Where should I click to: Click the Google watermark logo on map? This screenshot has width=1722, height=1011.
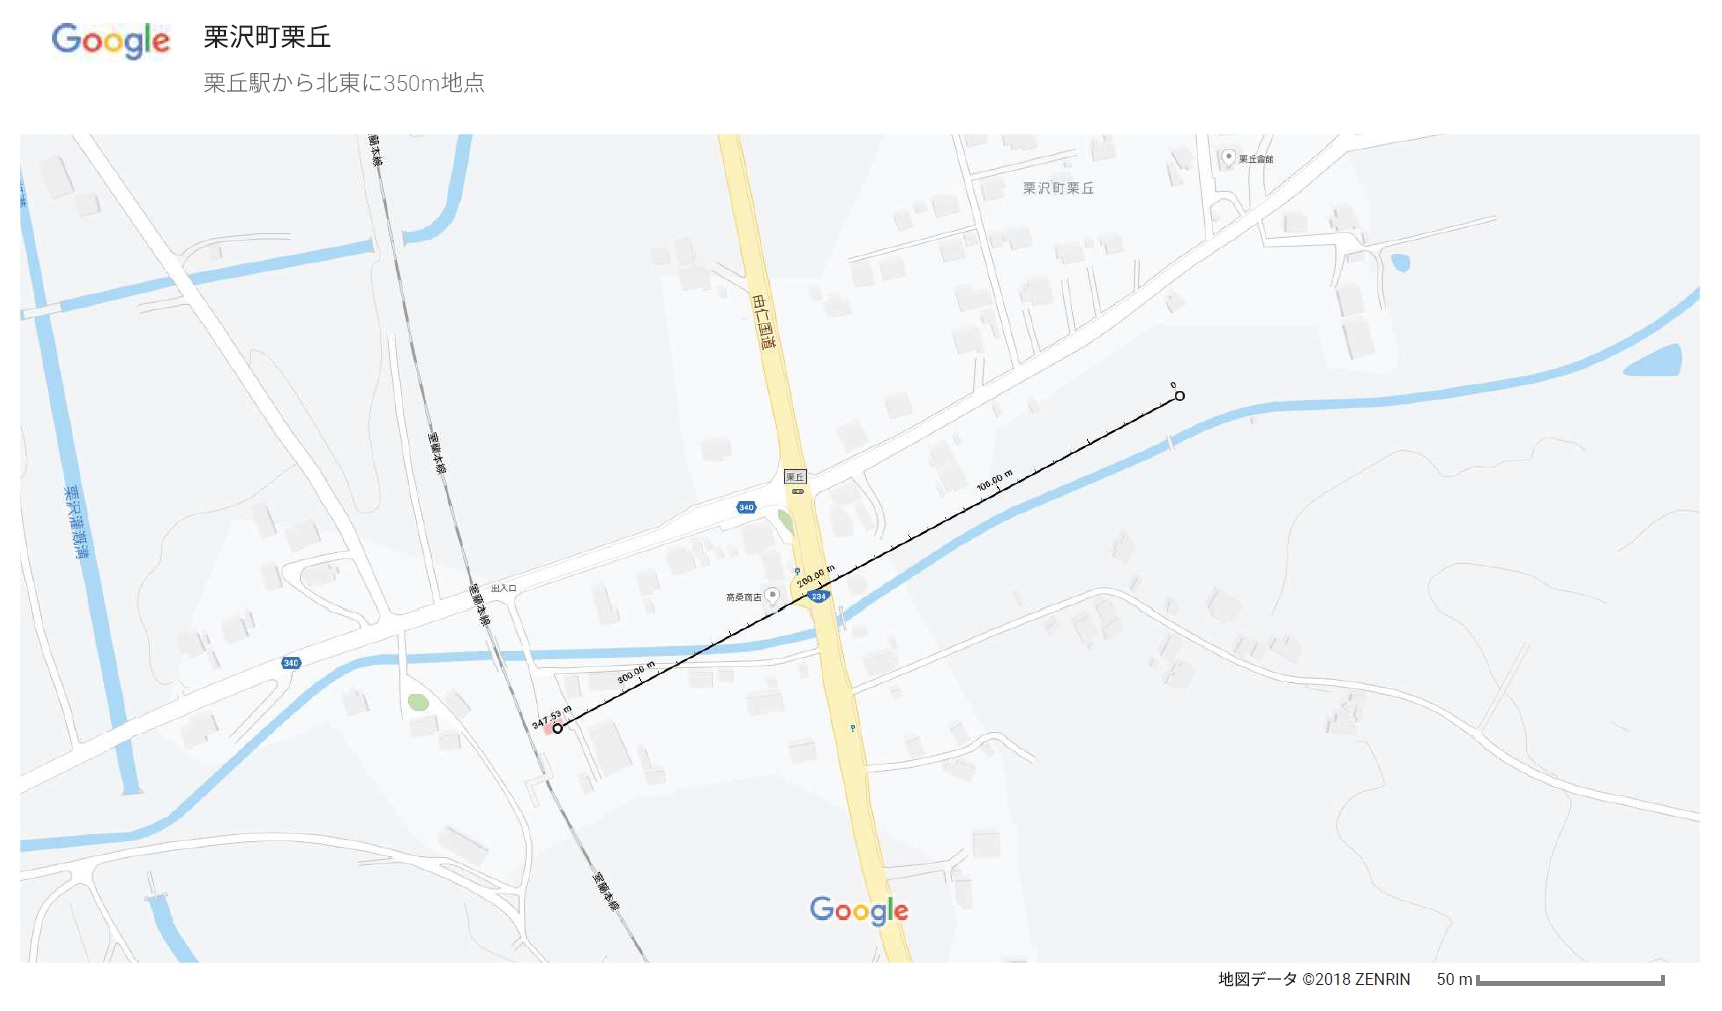click(859, 911)
